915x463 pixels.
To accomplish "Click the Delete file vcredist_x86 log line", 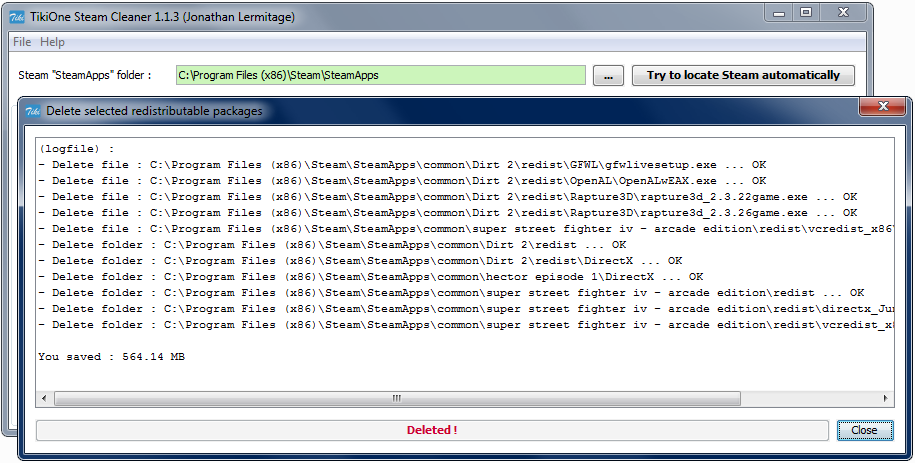I will 466,229.
